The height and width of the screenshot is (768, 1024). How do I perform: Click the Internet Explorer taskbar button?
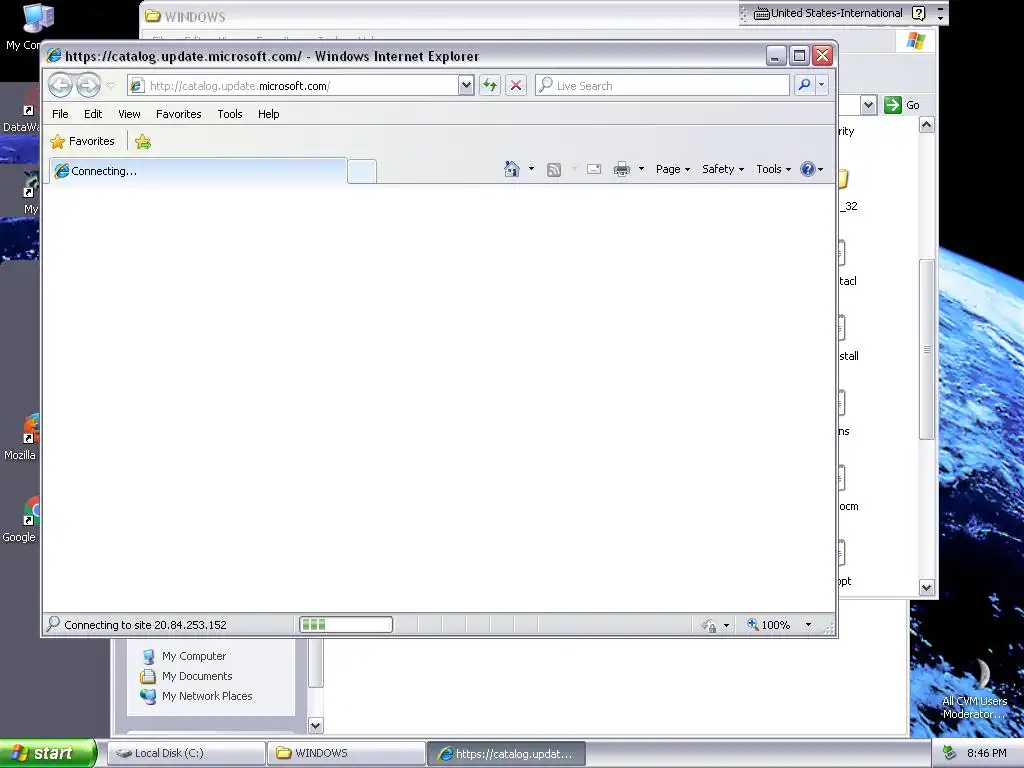[x=507, y=754]
